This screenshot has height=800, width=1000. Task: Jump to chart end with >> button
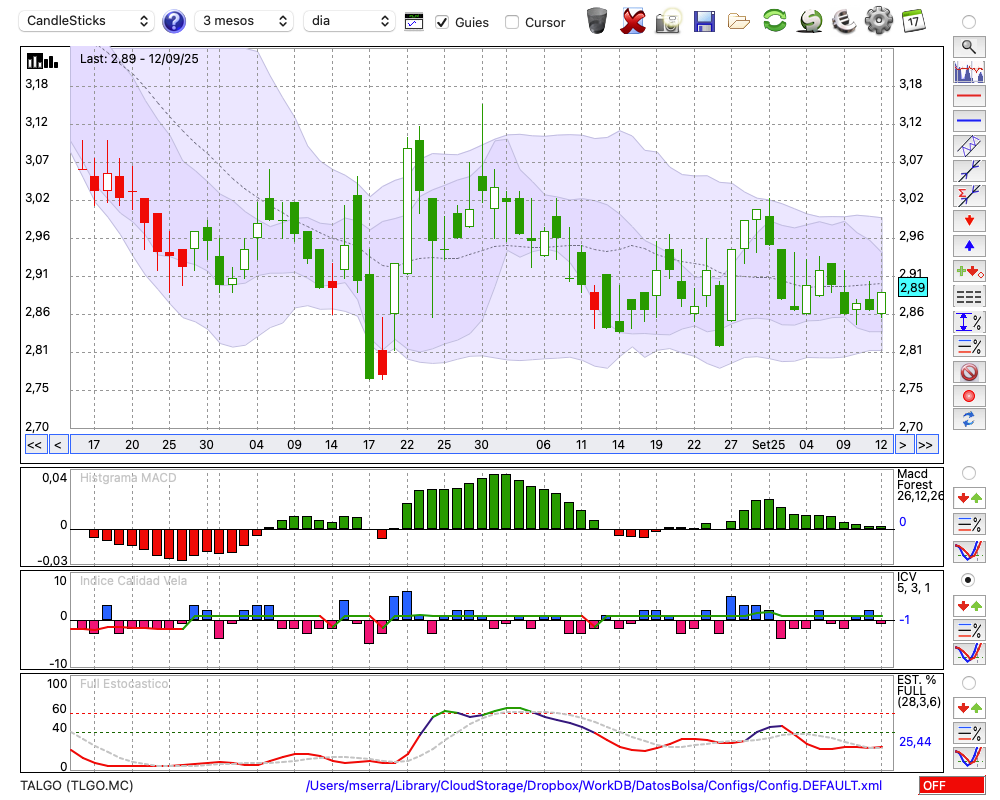(927, 445)
